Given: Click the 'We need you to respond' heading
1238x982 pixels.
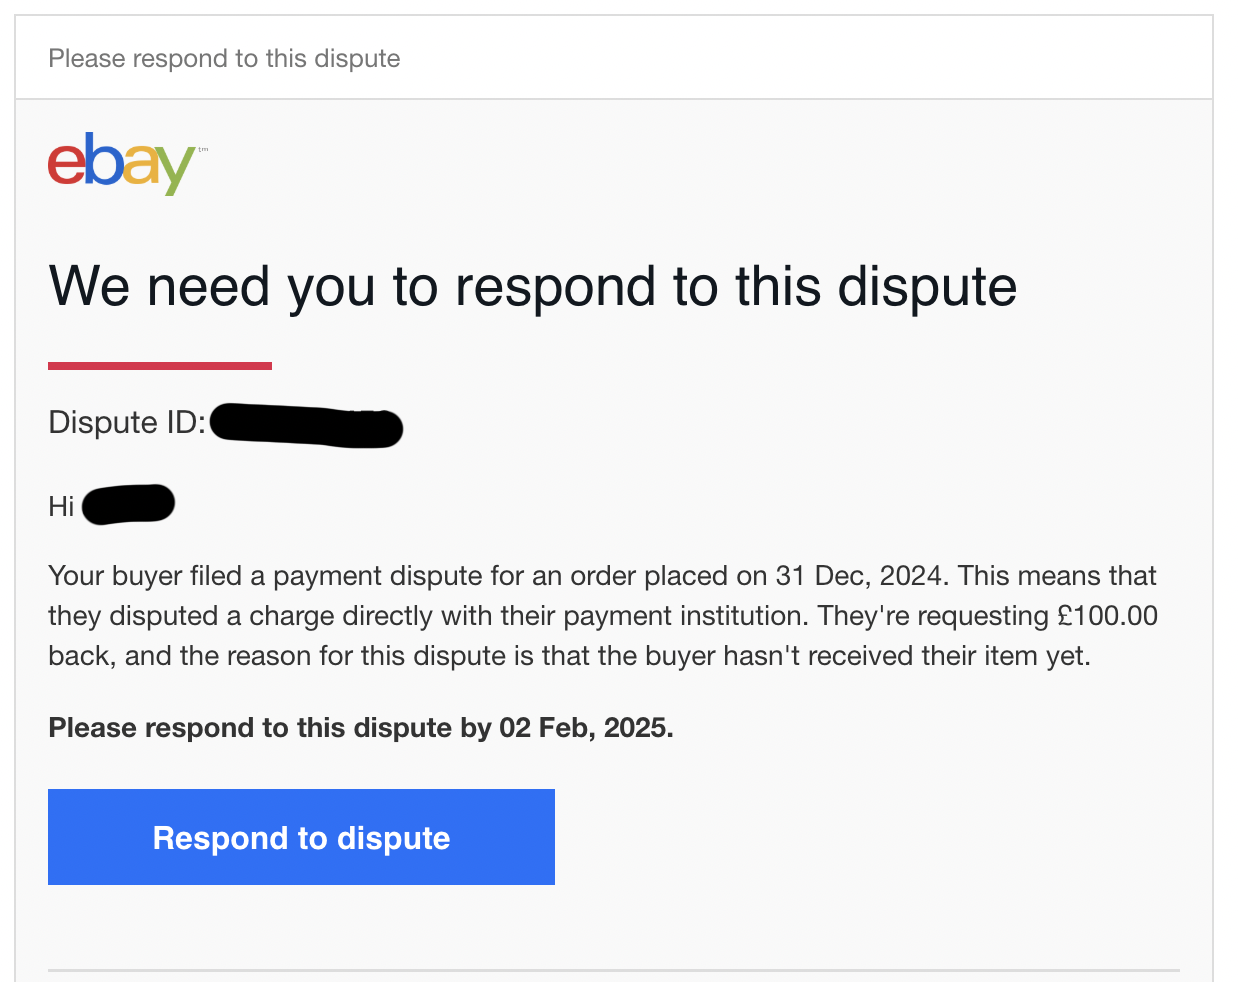Looking at the screenshot, I should point(533,286).
